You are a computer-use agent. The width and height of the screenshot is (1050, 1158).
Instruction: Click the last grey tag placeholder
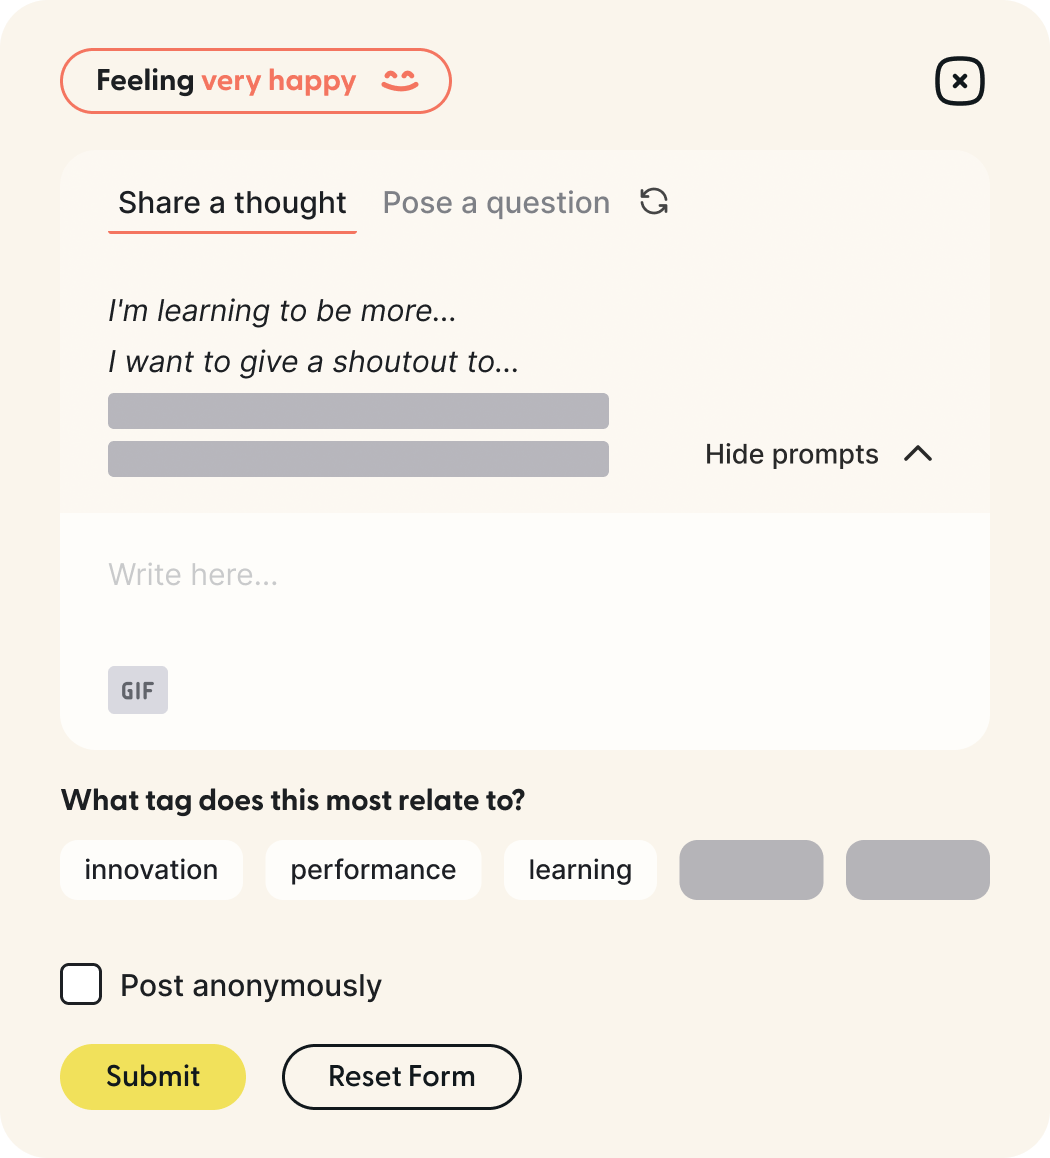point(917,870)
